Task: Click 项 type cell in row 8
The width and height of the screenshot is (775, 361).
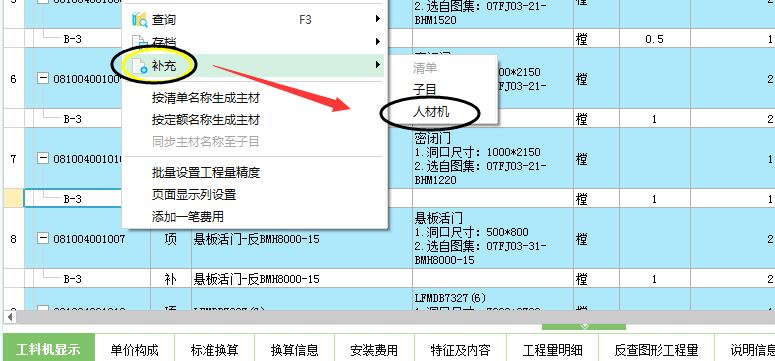Action: [171, 239]
